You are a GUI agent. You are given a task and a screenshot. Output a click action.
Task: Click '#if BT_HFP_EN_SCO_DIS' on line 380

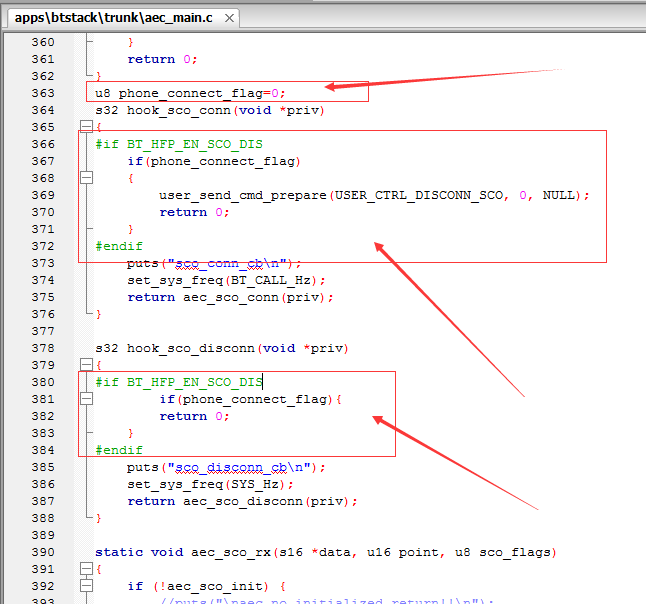[179, 382]
